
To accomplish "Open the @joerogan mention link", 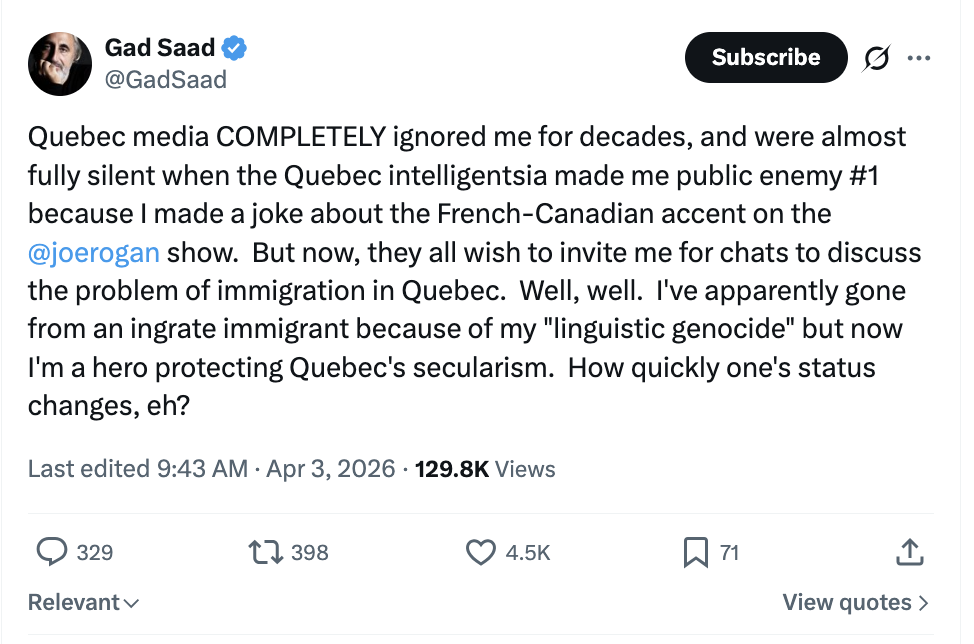I will [x=94, y=251].
